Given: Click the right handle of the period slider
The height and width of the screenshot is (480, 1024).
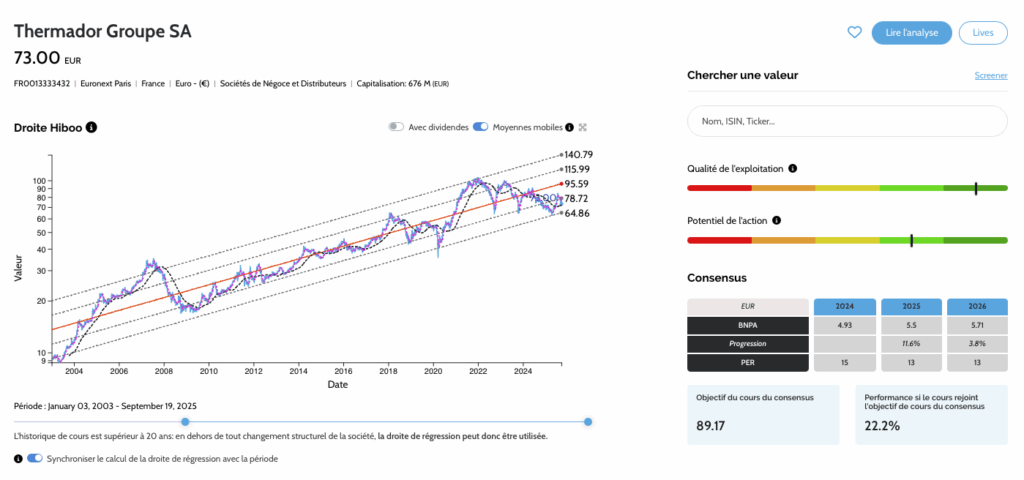Looking at the screenshot, I should pos(588,422).
